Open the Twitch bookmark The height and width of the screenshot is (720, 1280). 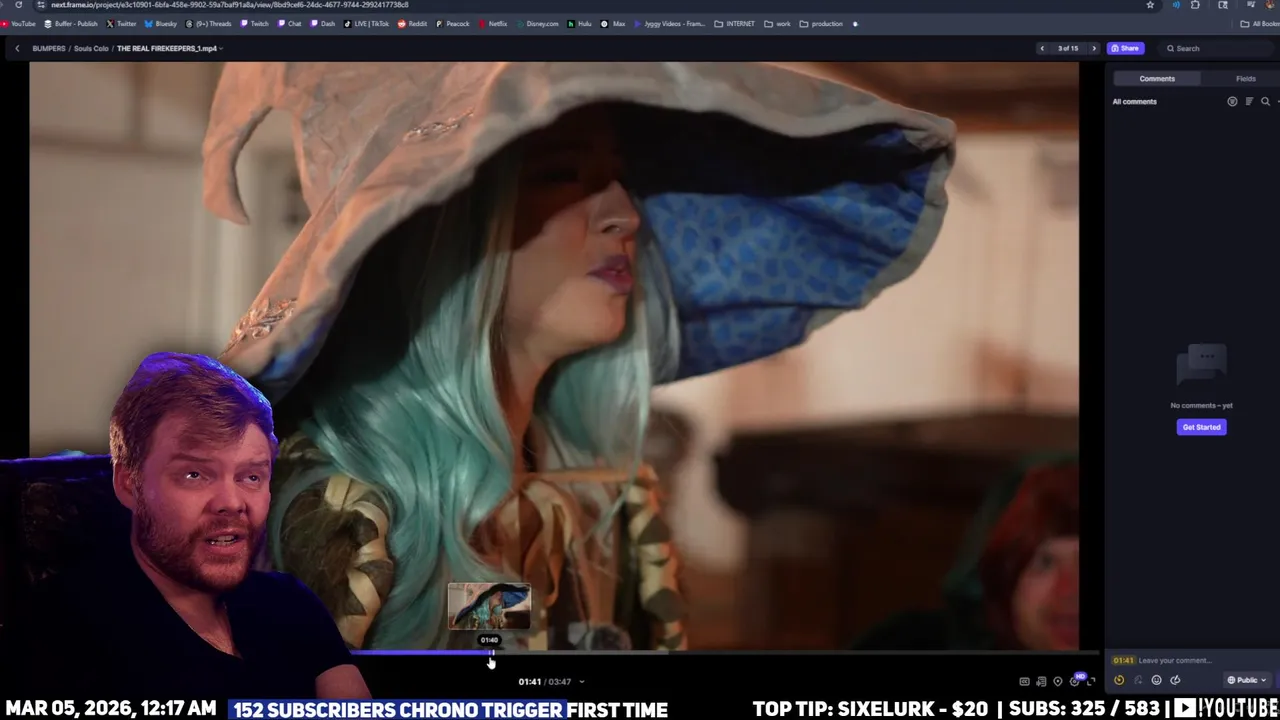pos(254,24)
